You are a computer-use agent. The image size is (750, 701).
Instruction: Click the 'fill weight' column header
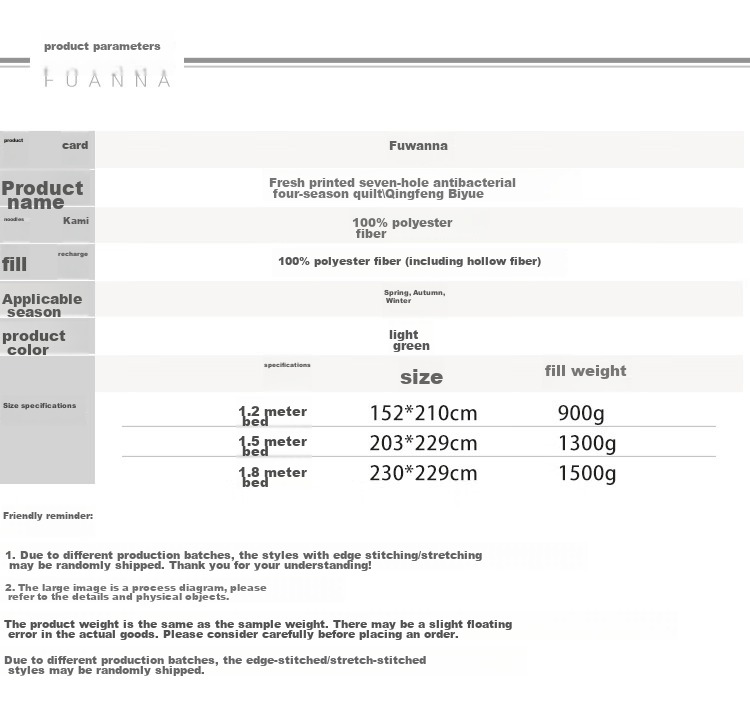585,371
